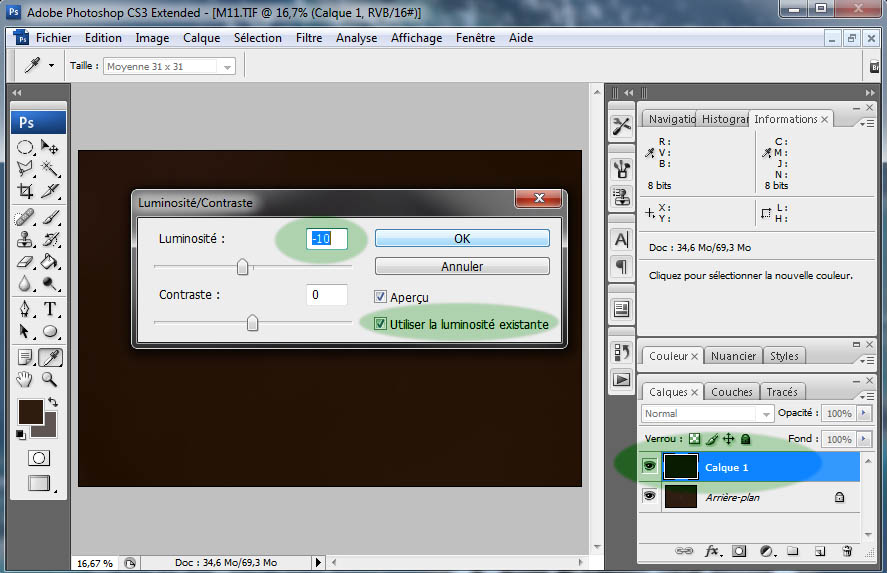Select the History Brush tool
887x573 pixels.
(50, 239)
